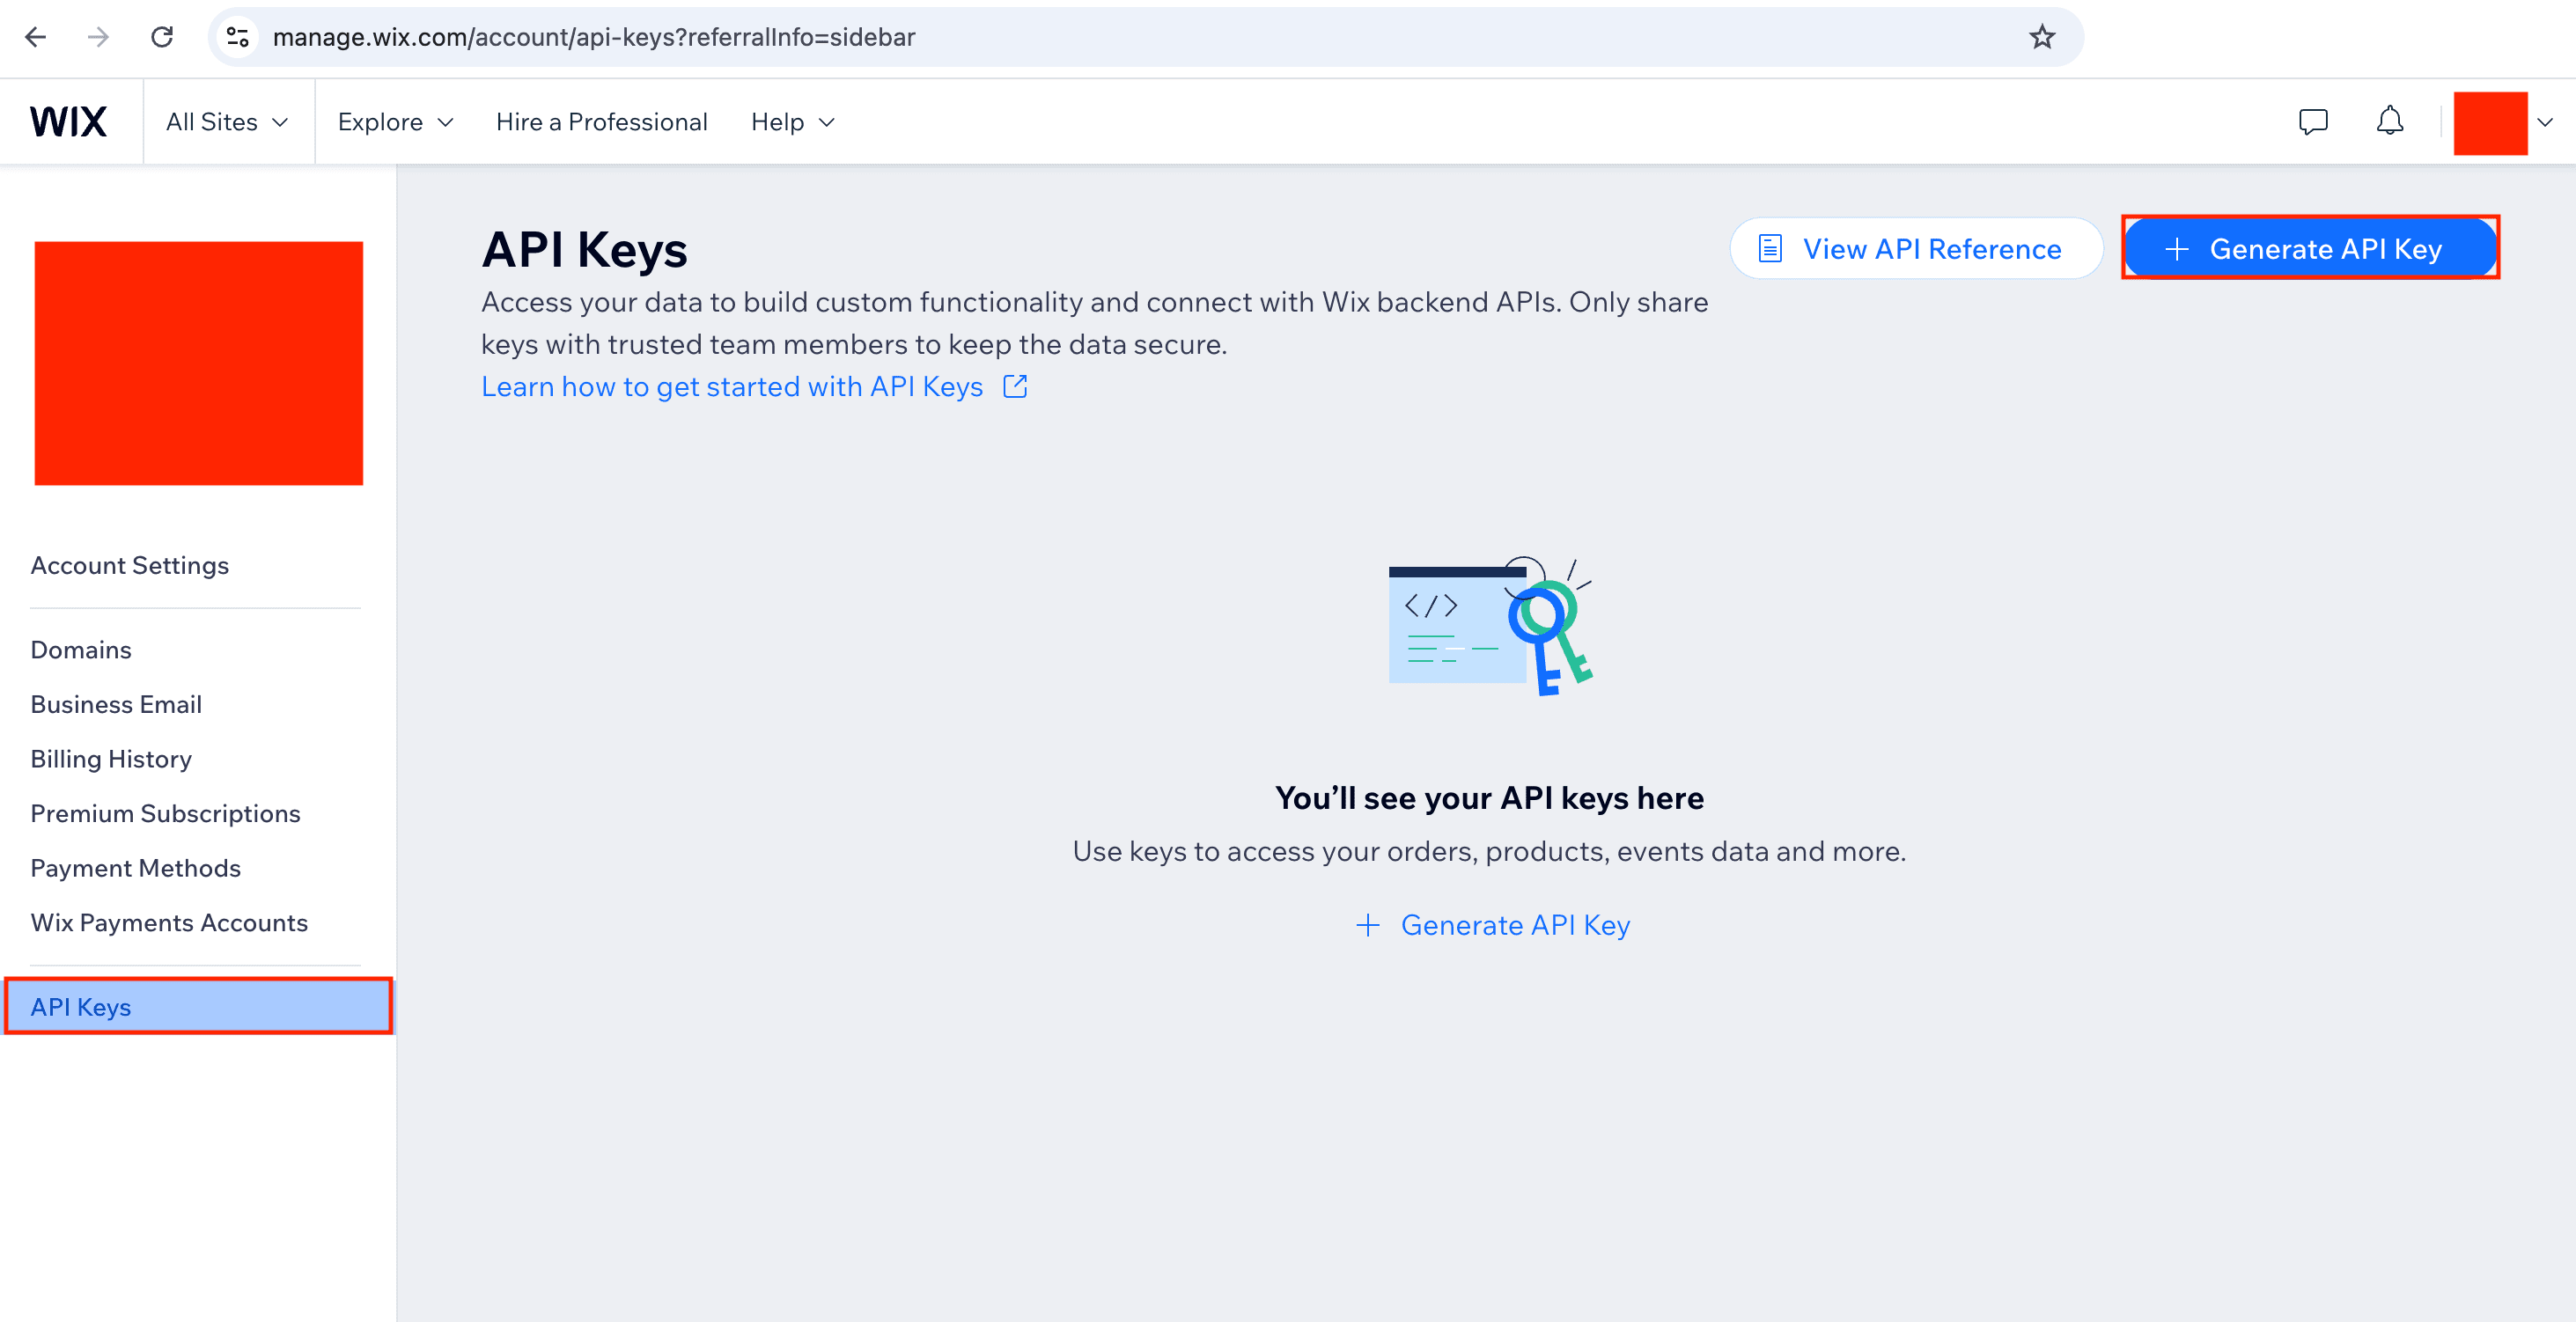Open the Explore dropdown menu
The height and width of the screenshot is (1322, 2576).
[396, 122]
